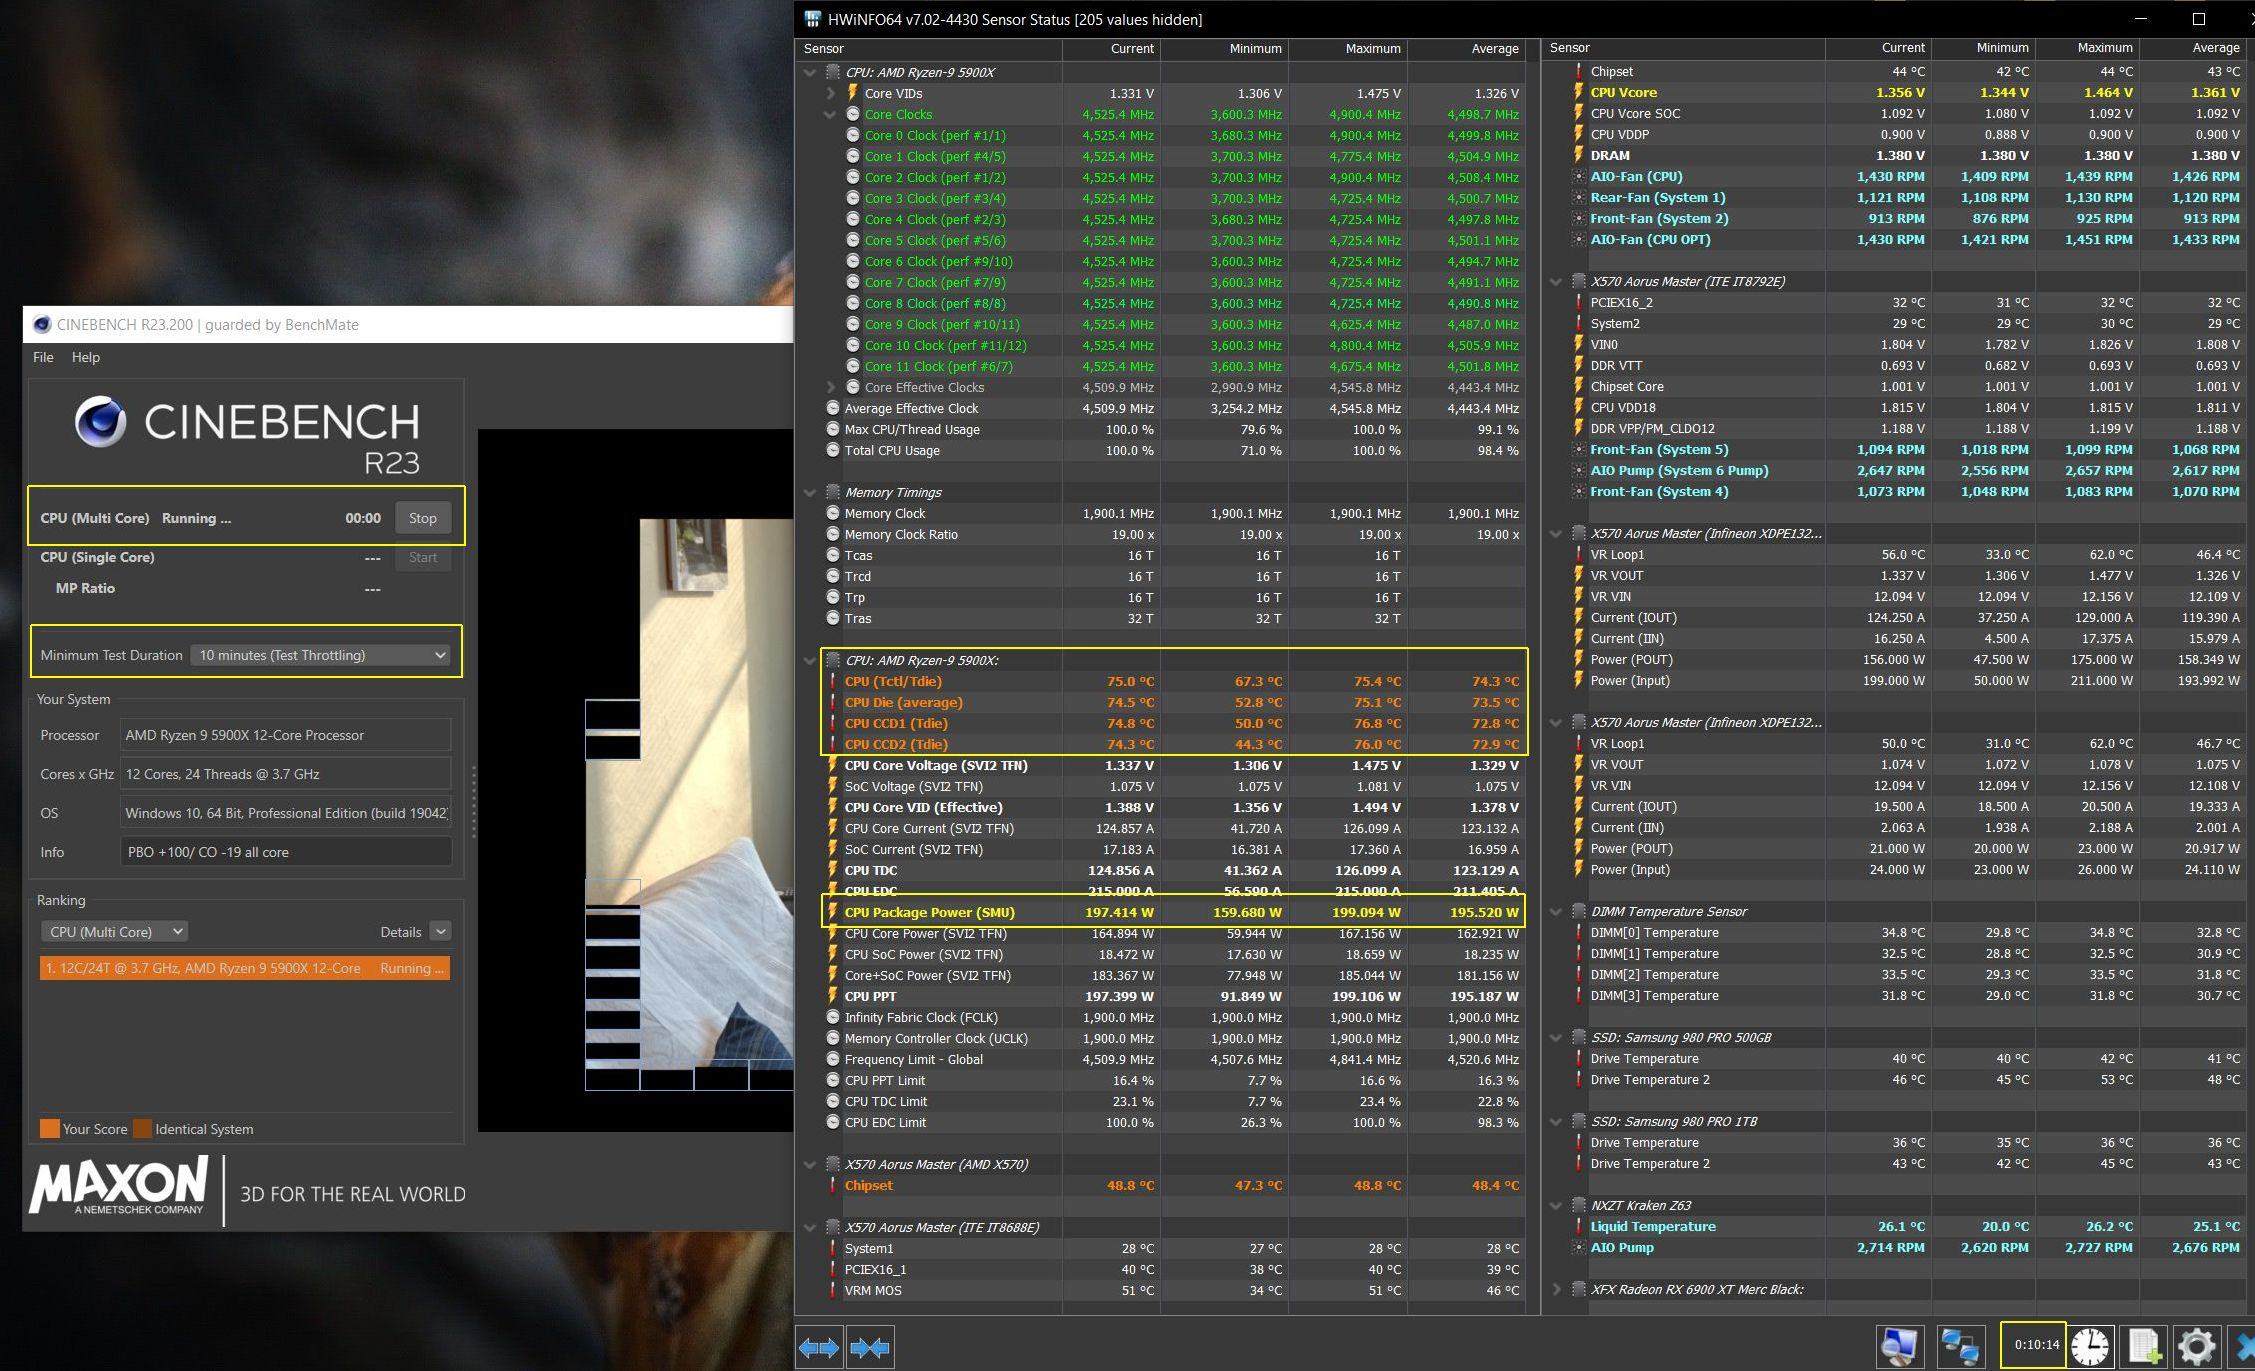Click thermometer icon beside orange Chipset 48.8 °C
Image resolution: width=2255 pixels, height=1371 pixels.
tap(832, 1185)
